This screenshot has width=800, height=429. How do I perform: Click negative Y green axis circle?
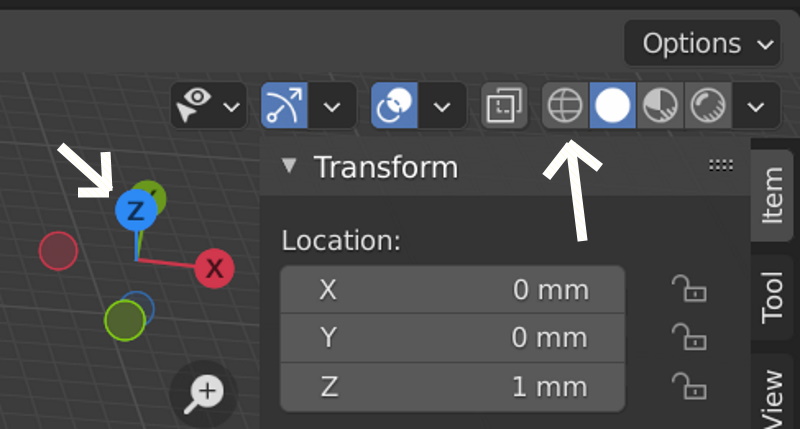pyautogui.click(x=125, y=320)
